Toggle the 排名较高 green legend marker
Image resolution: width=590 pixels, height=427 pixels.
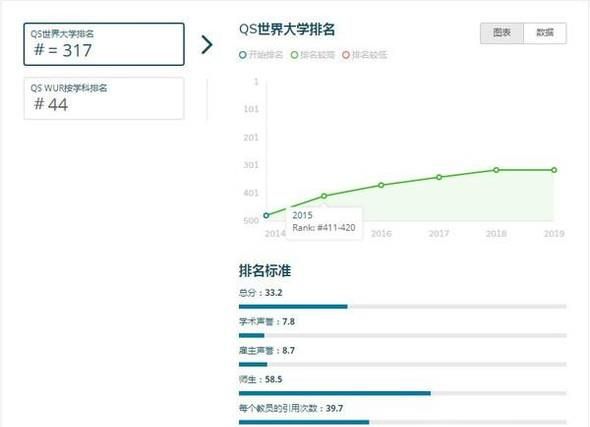click(294, 55)
